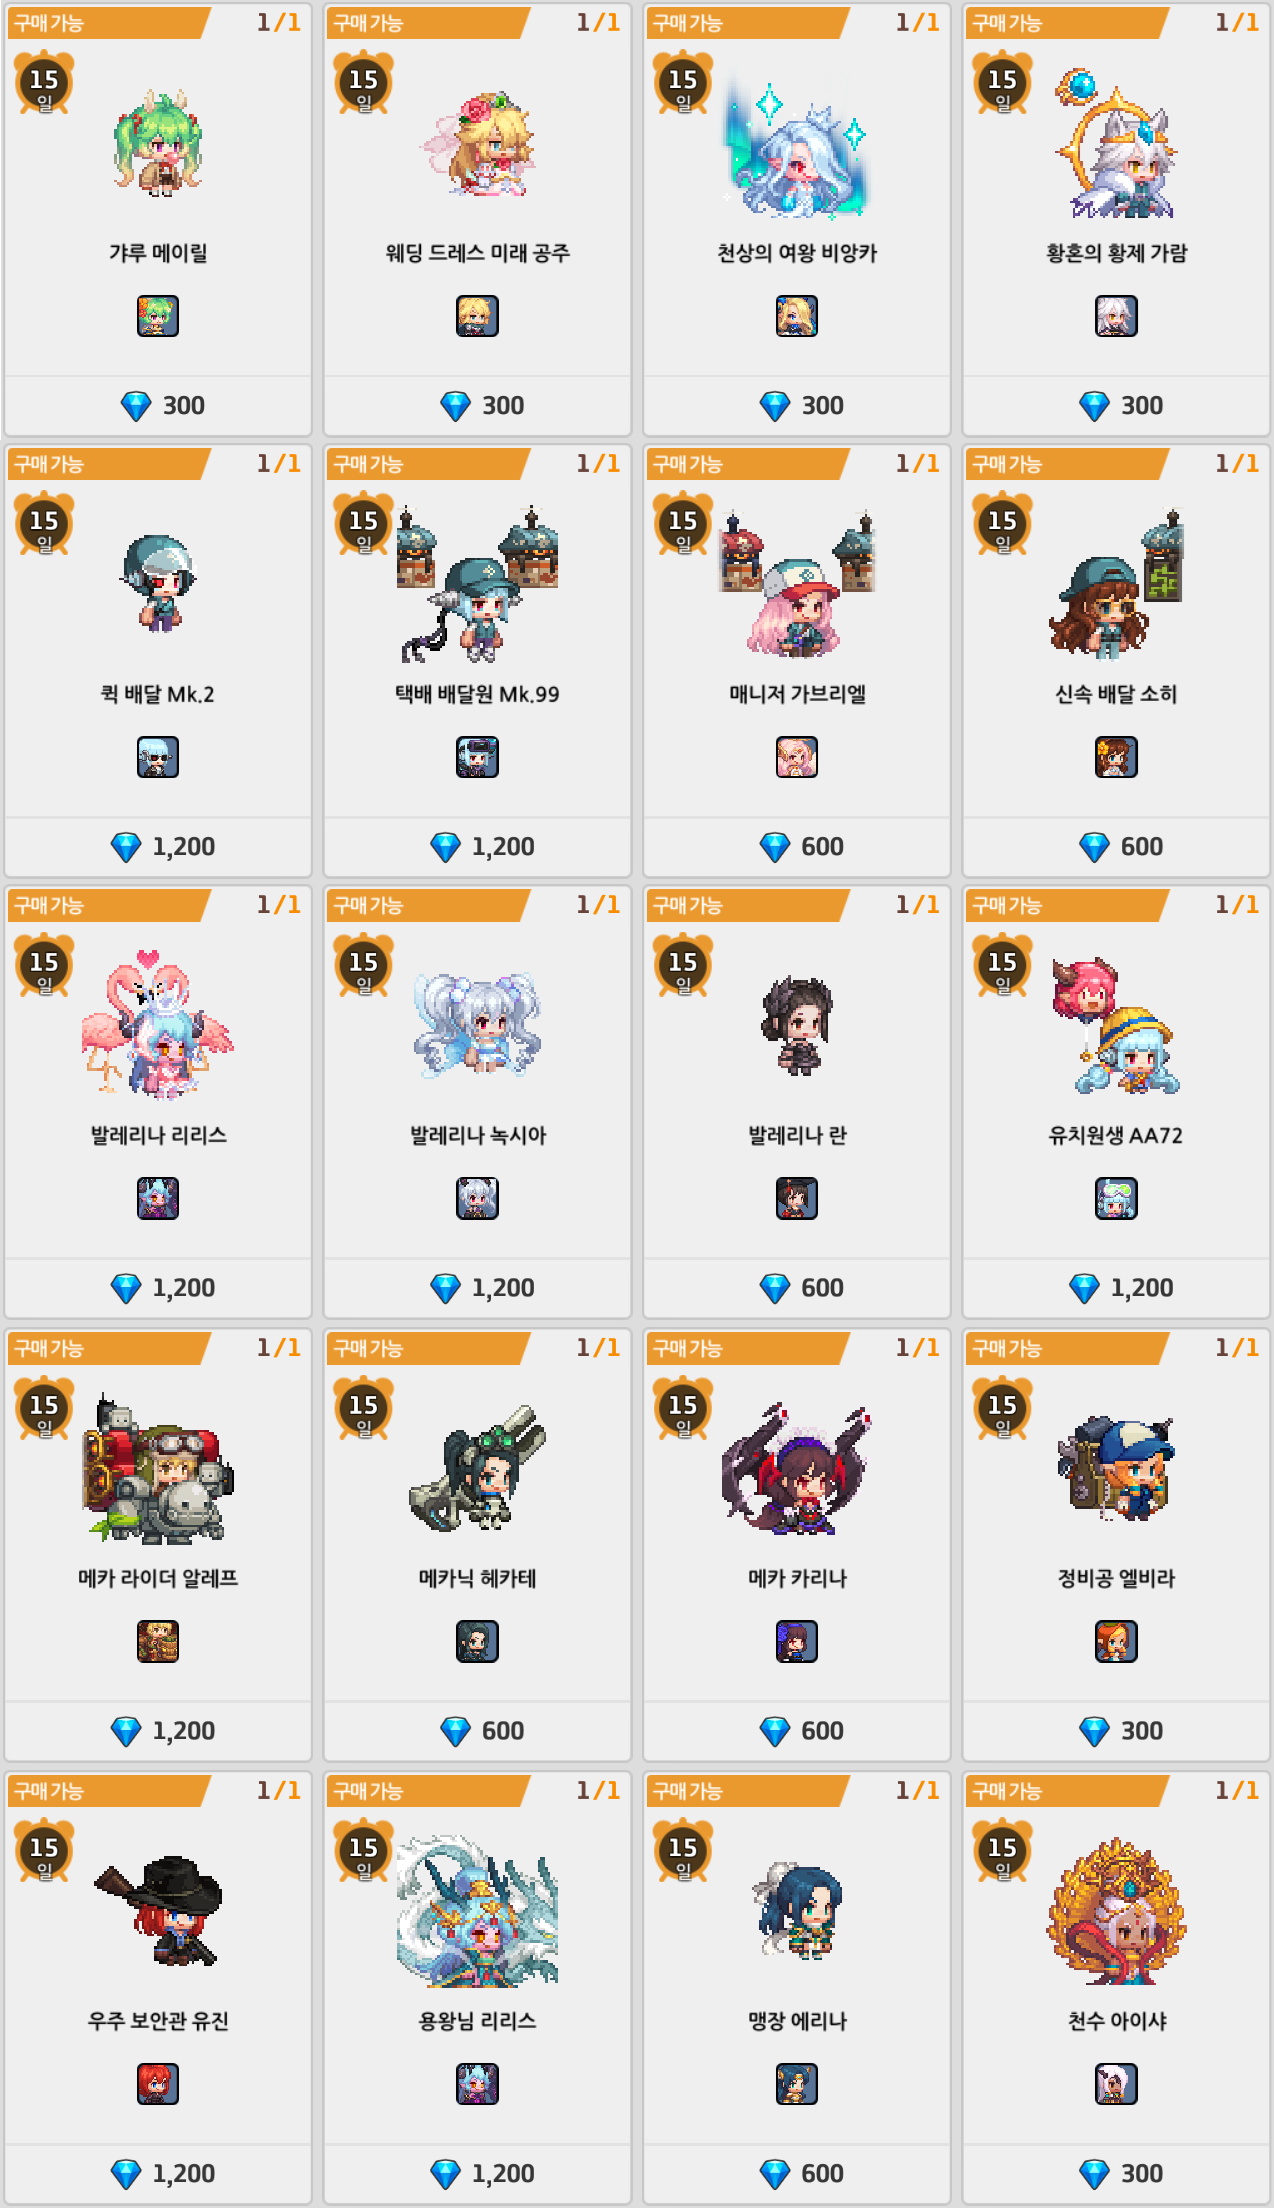Buy 천상의 여왕 비앙카 for 300 gems

(x=797, y=405)
